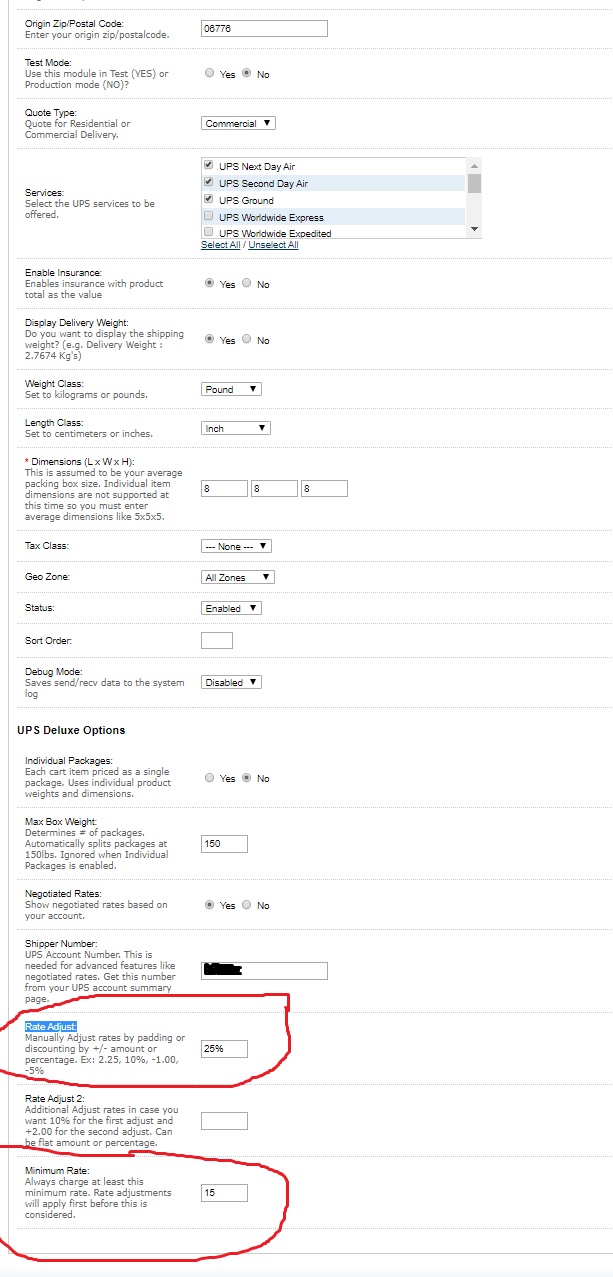Click the Services list scrollbar down arrow
The width and height of the screenshot is (613, 1277).
[474, 230]
